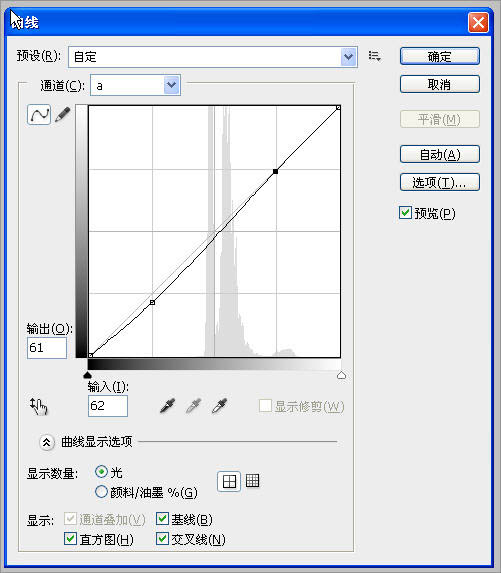
Task: Click the white point slider triangle
Action: 341,375
